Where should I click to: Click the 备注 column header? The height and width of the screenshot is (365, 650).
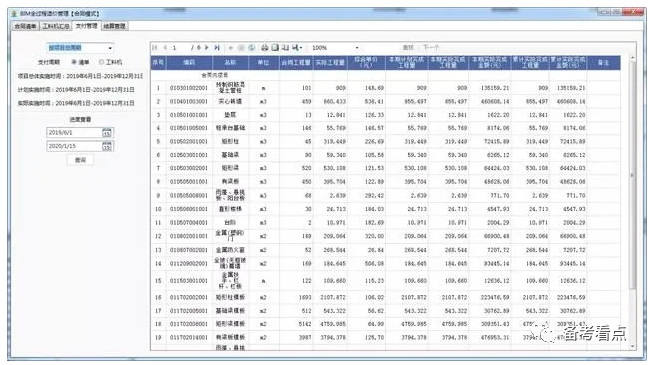(603, 63)
